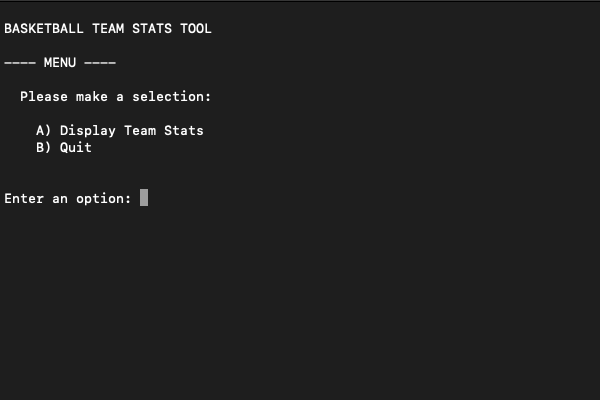Click the dashes left of MENU
600x400 pixels.
(20, 63)
